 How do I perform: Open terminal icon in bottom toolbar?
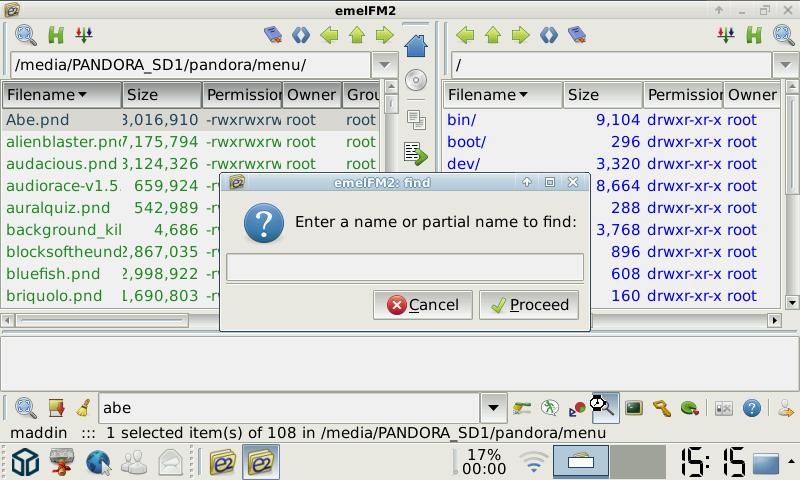[634, 408]
